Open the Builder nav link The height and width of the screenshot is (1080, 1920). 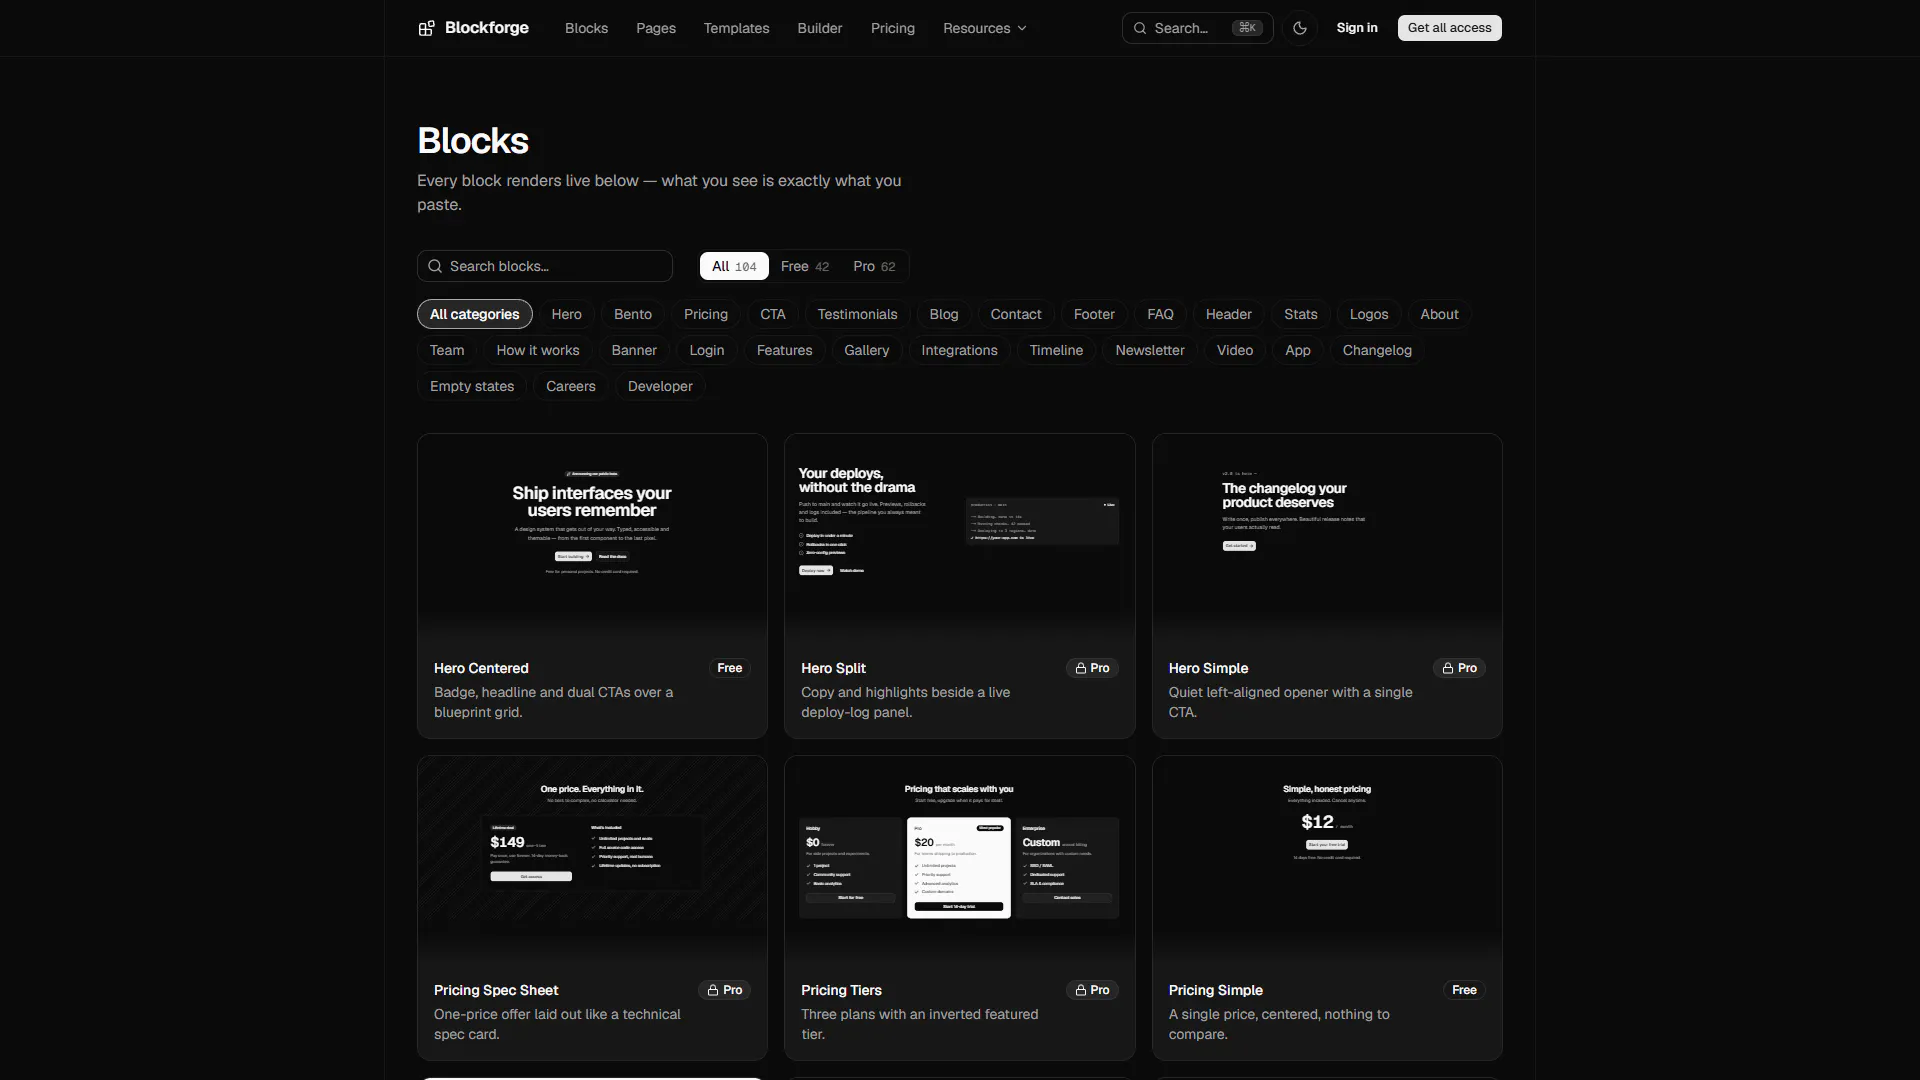(x=820, y=28)
